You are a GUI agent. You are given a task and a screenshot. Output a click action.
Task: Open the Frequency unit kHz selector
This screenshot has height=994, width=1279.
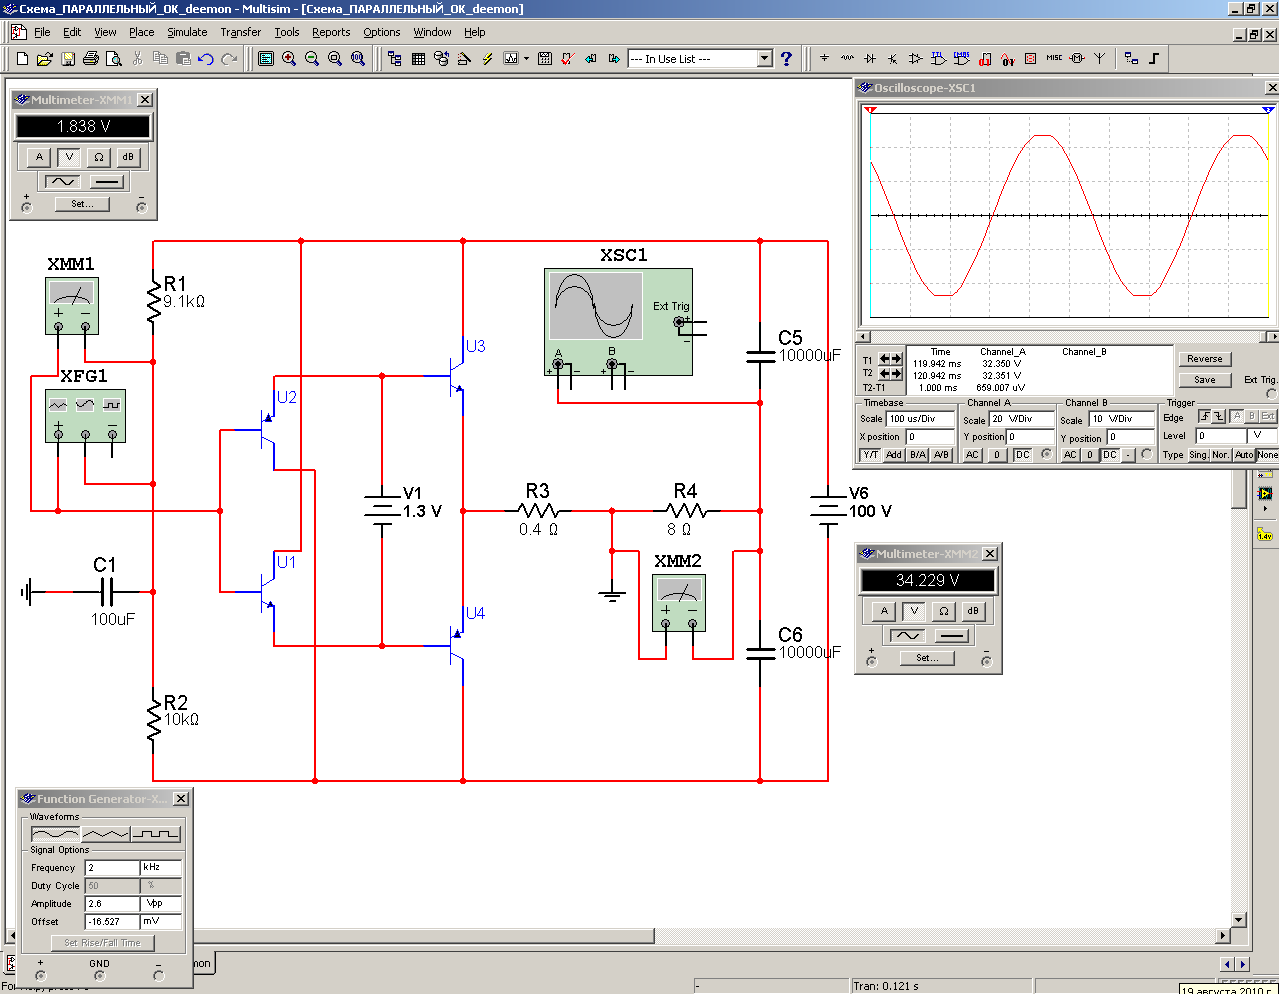tap(160, 868)
